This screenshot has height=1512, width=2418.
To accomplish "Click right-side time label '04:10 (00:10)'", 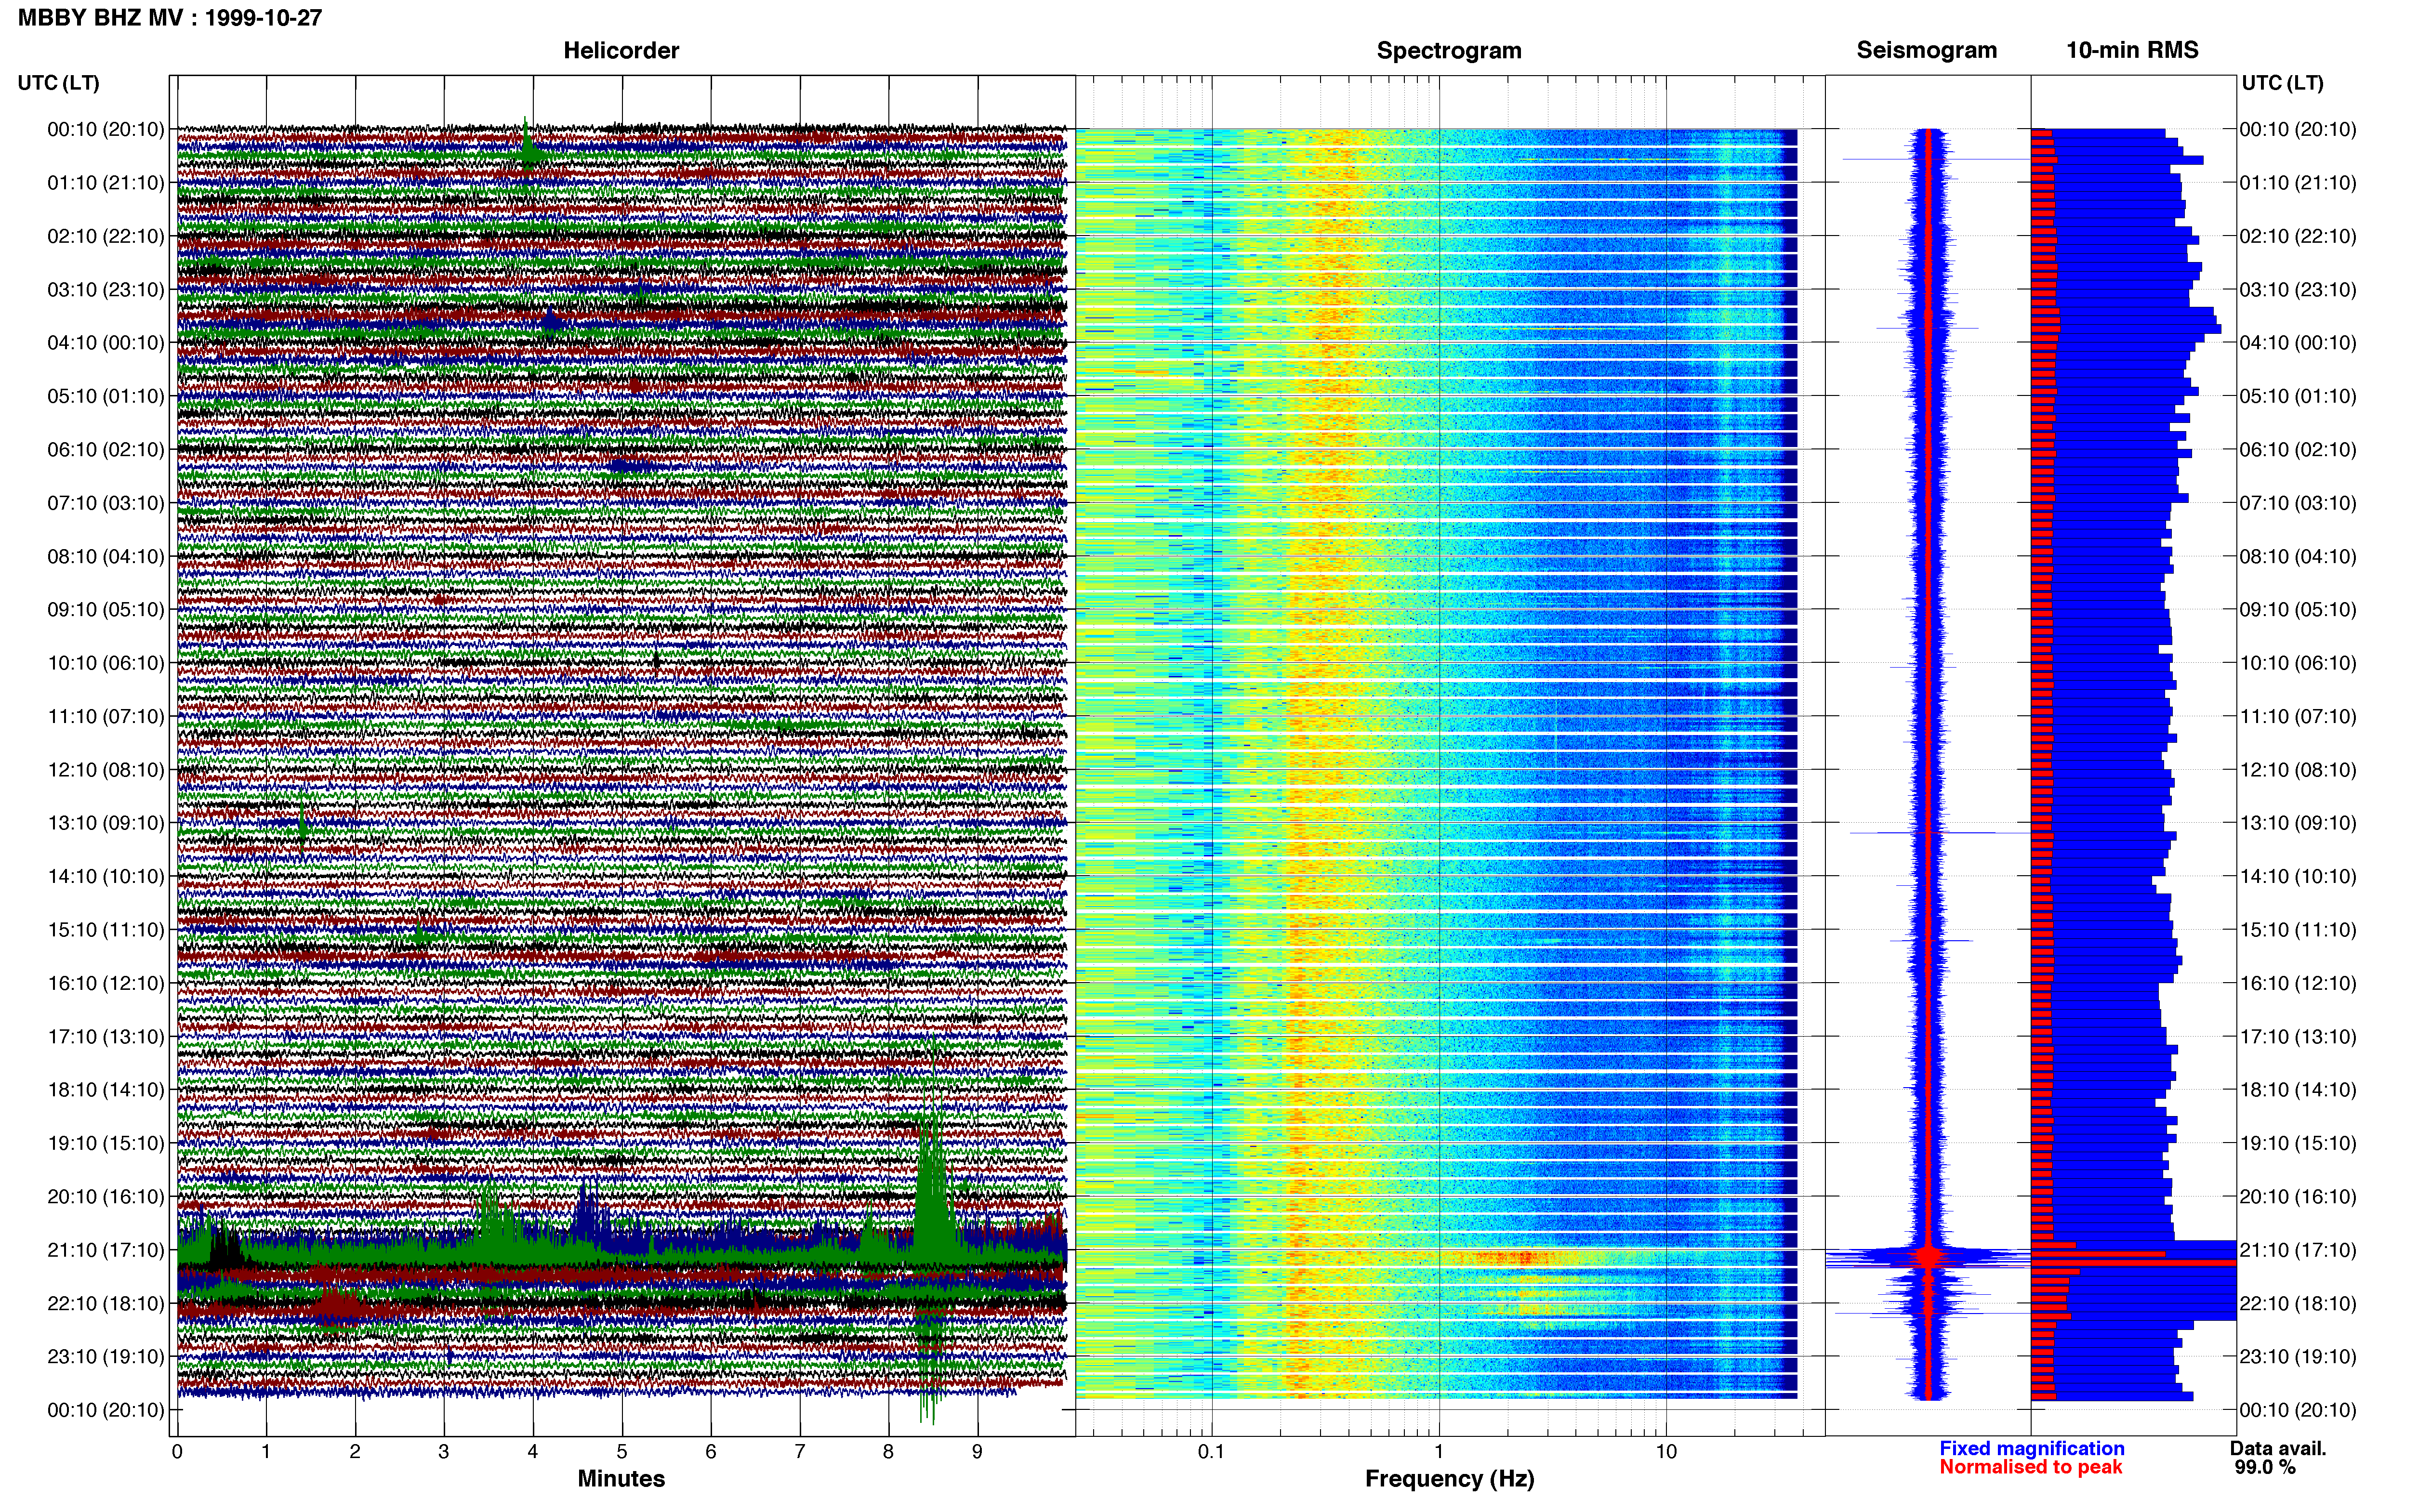I will [x=2298, y=342].
